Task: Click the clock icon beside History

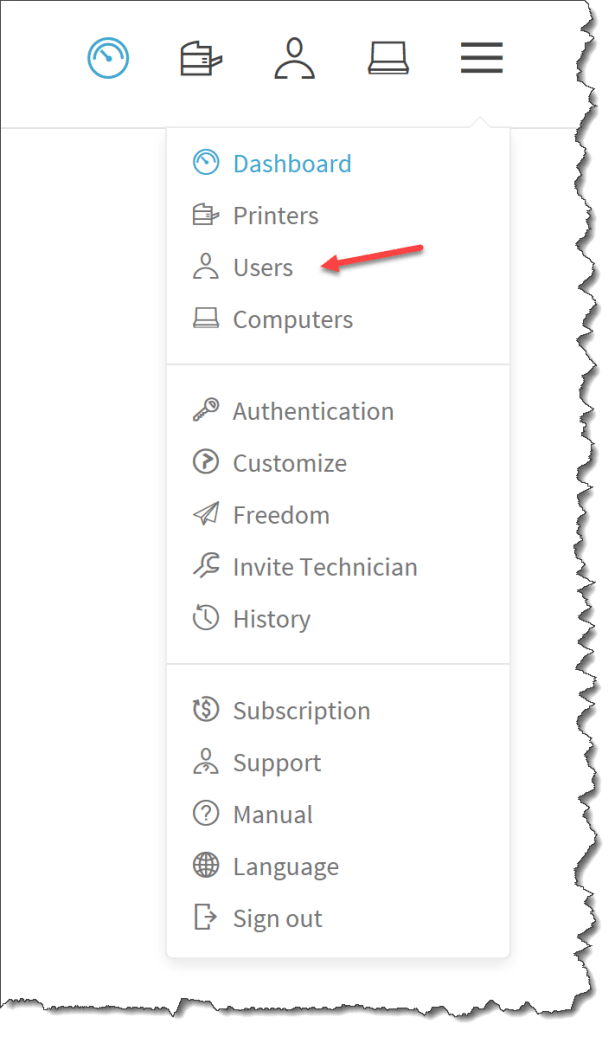Action: click(x=206, y=618)
